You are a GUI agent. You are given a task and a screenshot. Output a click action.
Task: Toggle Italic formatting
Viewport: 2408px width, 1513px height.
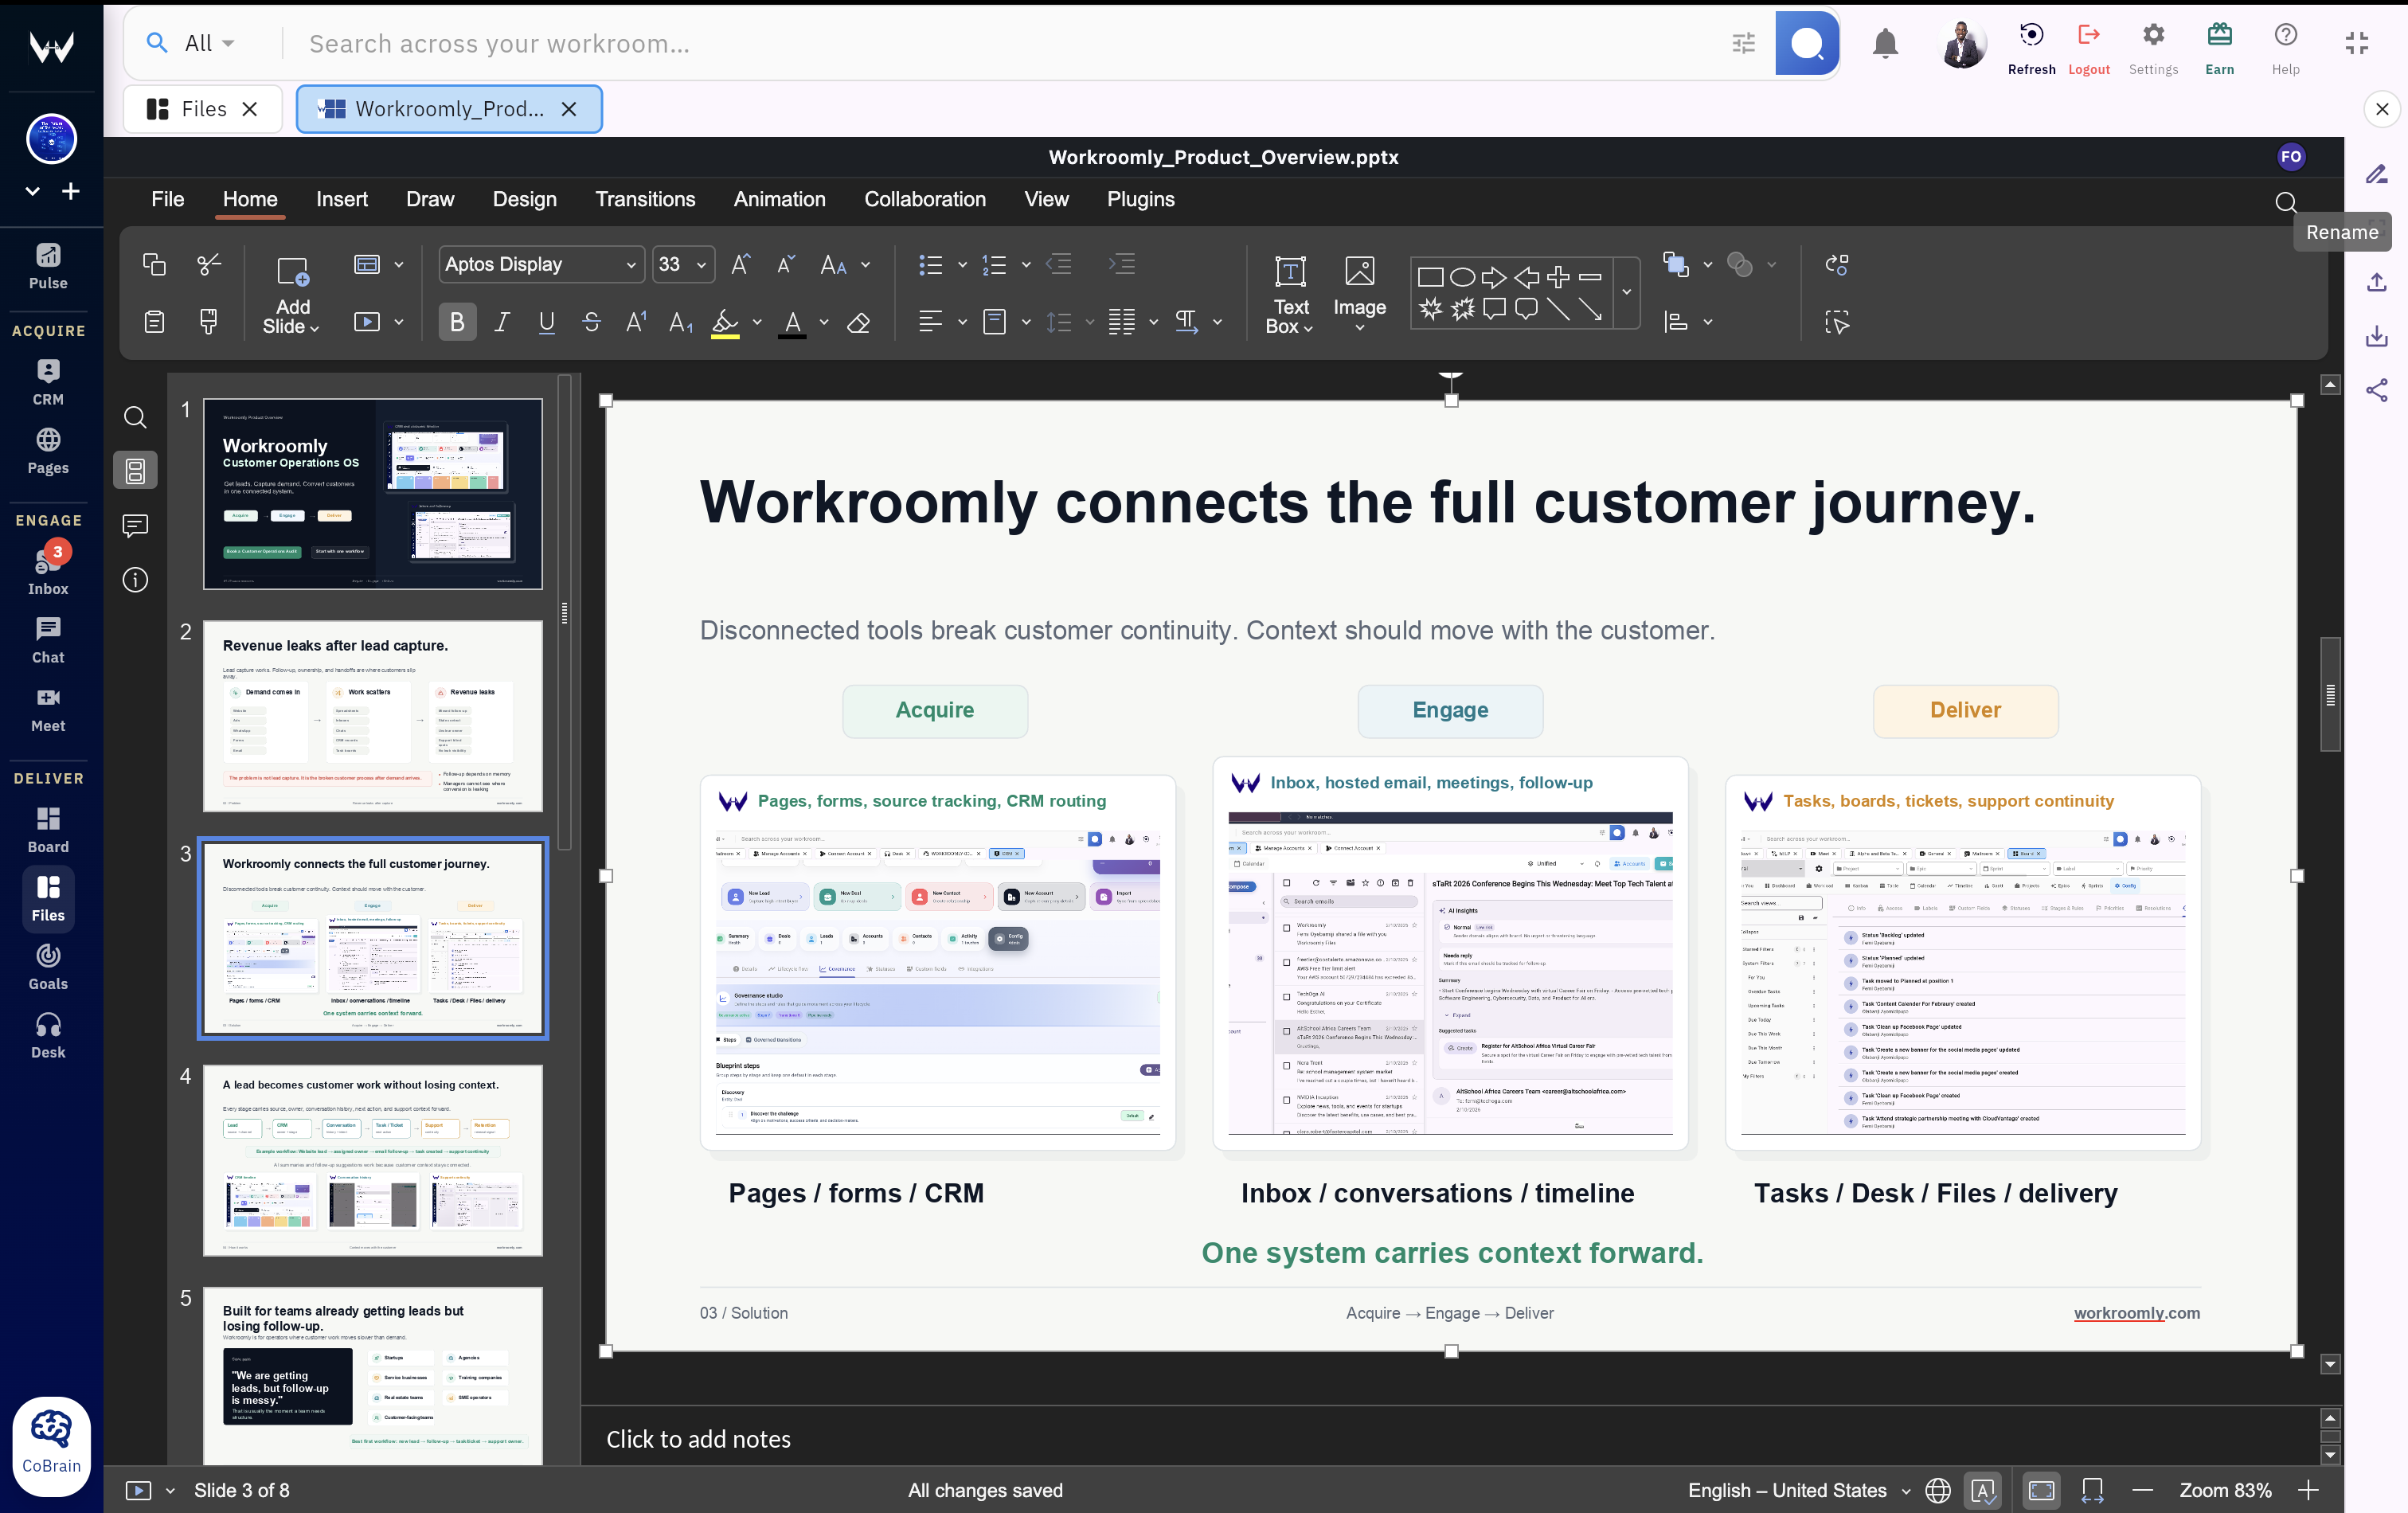pyautogui.click(x=502, y=322)
